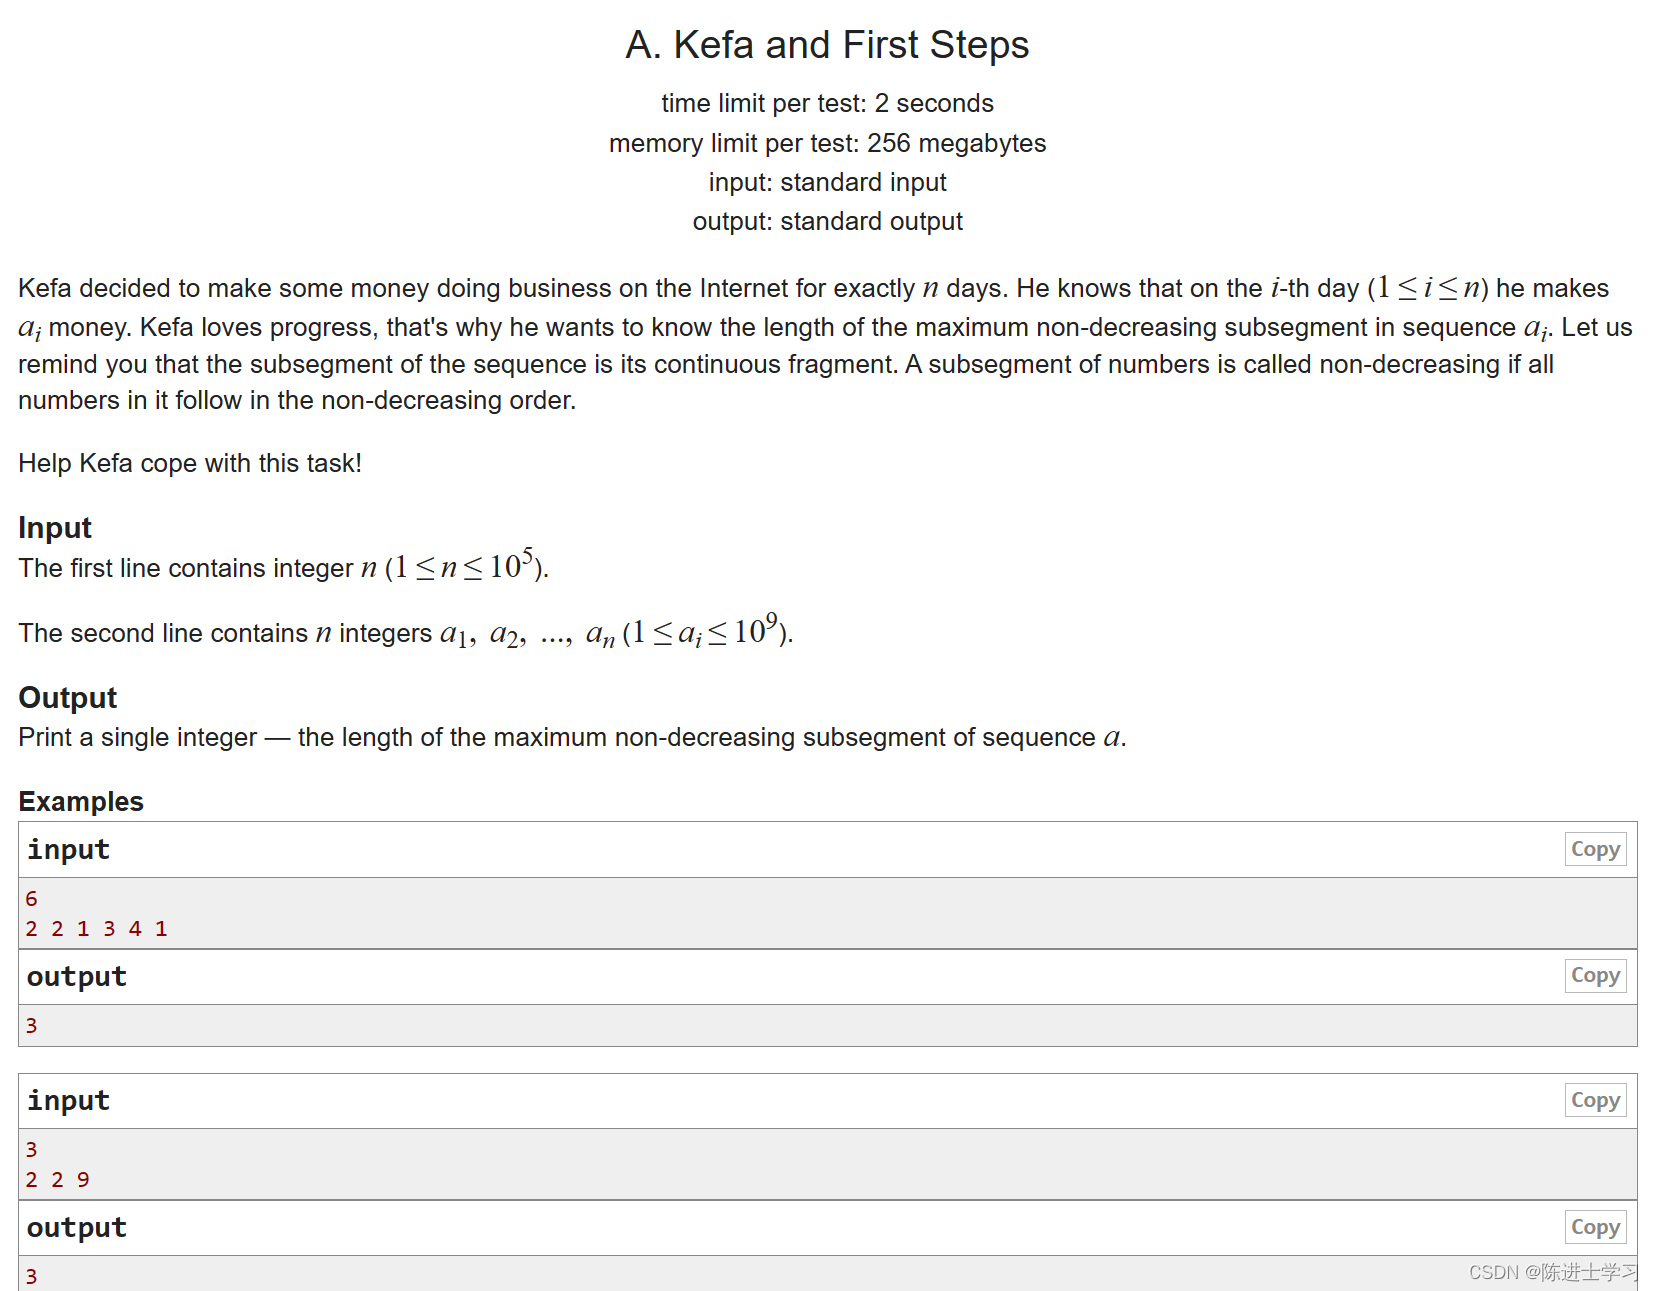This screenshot has width=1653, height=1291.
Task: Select the first output header label
Action: [76, 975]
